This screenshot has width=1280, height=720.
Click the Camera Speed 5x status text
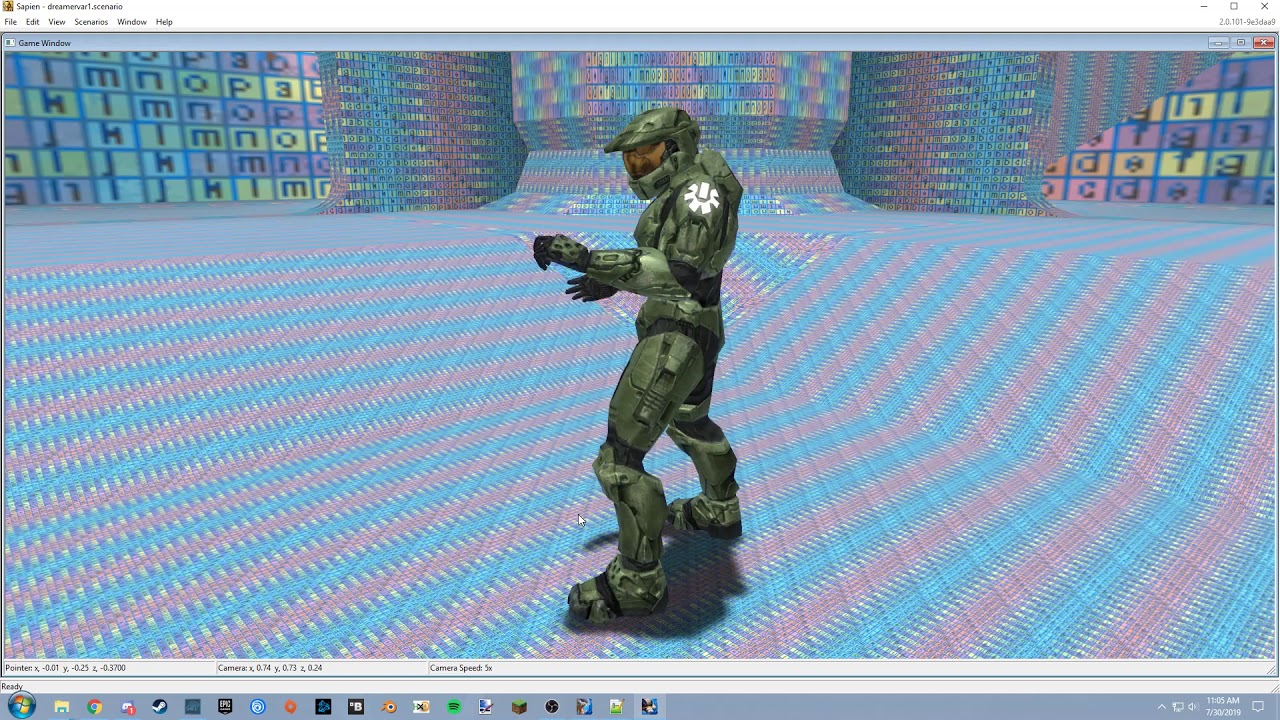[x=461, y=668]
